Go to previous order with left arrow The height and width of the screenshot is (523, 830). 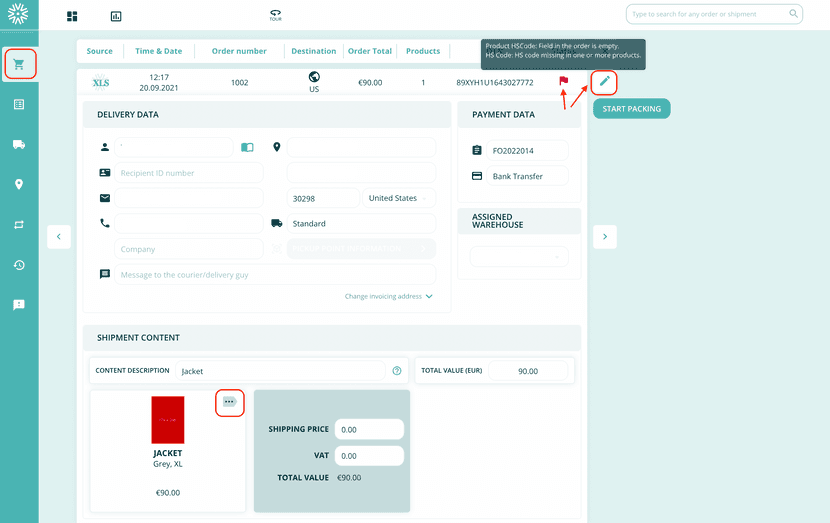[x=58, y=236]
